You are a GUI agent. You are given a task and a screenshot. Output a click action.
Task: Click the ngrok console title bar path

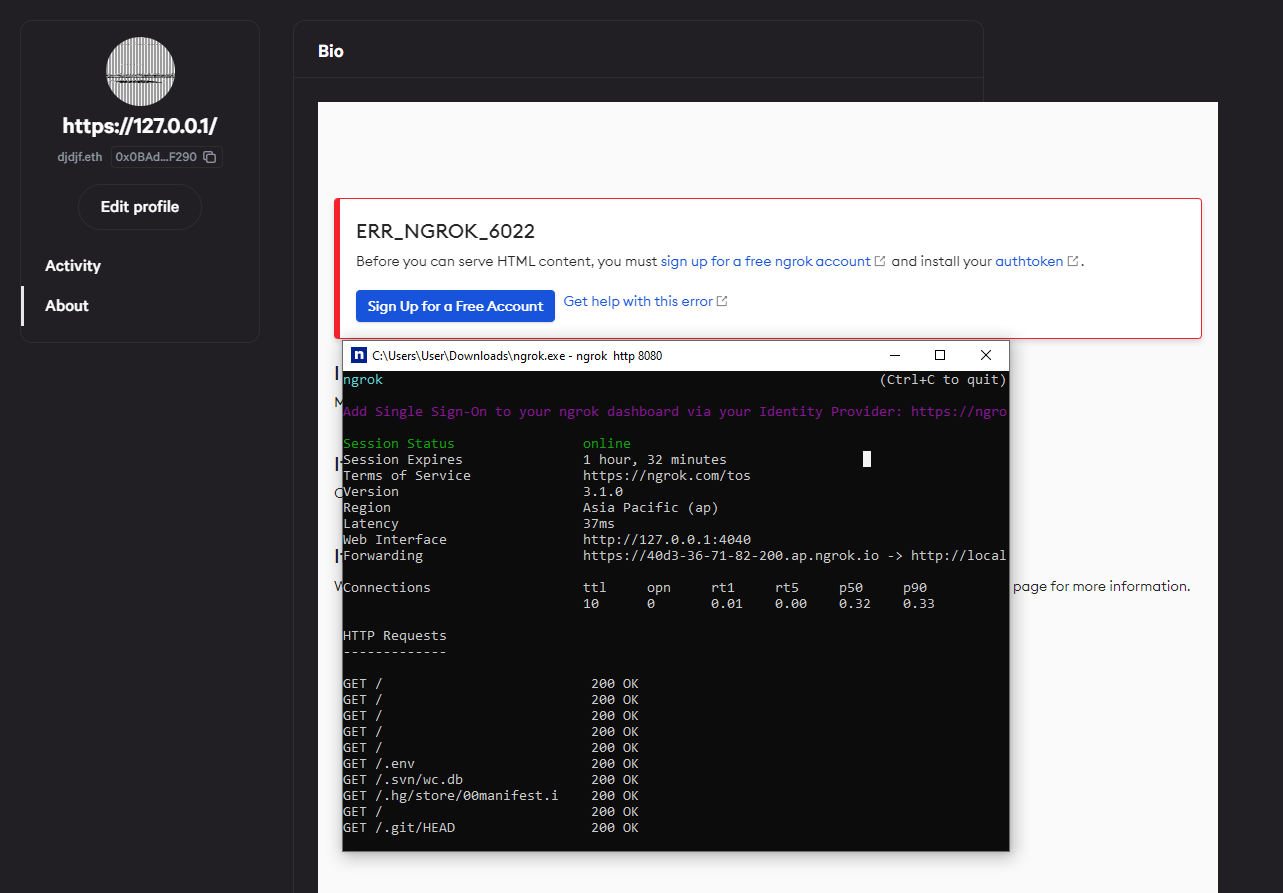[517, 356]
